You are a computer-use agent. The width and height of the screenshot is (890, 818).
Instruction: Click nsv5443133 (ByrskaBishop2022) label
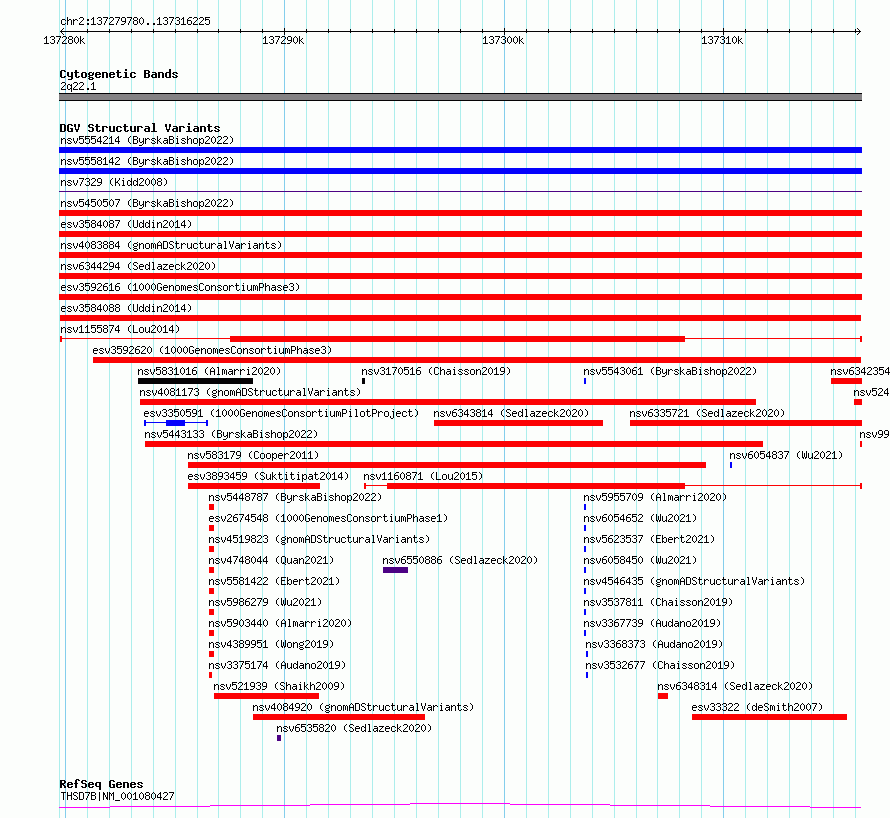(231, 434)
